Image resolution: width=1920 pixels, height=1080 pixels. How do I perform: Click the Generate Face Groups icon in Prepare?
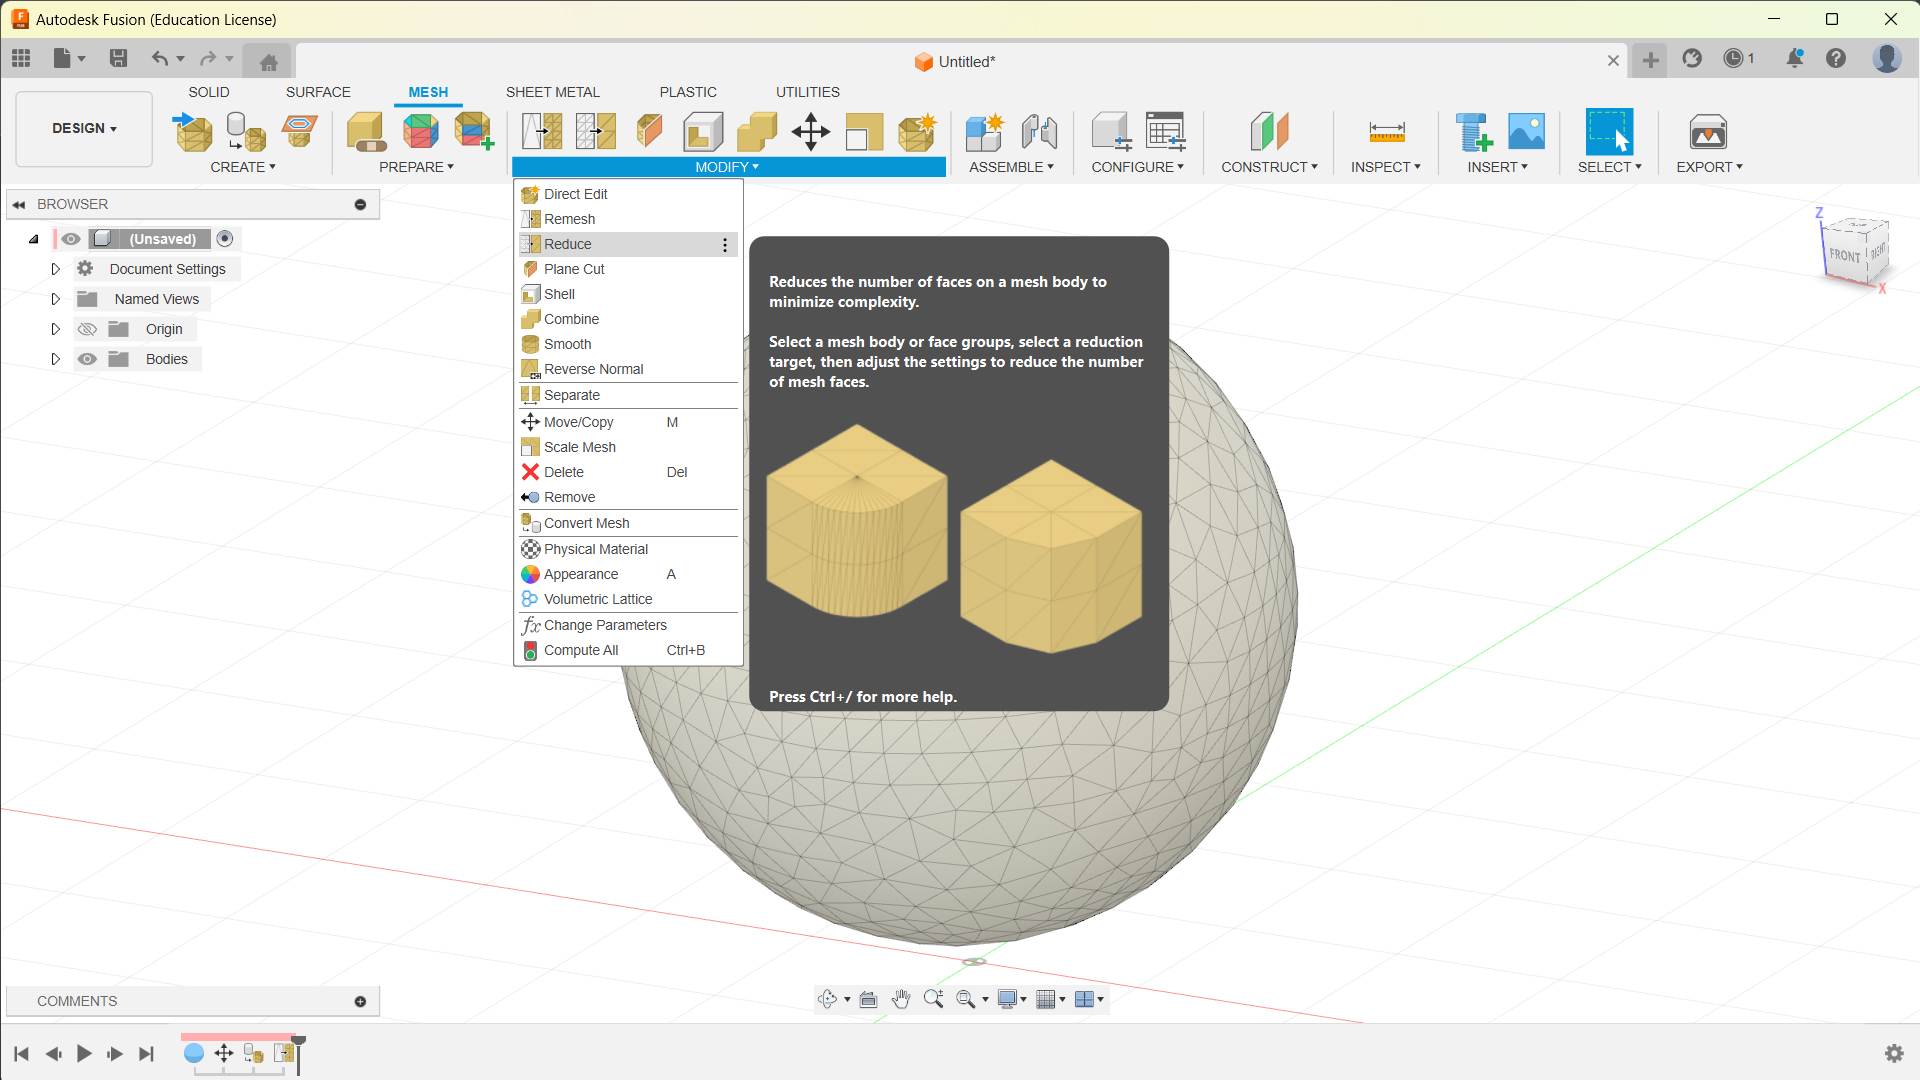(420, 131)
